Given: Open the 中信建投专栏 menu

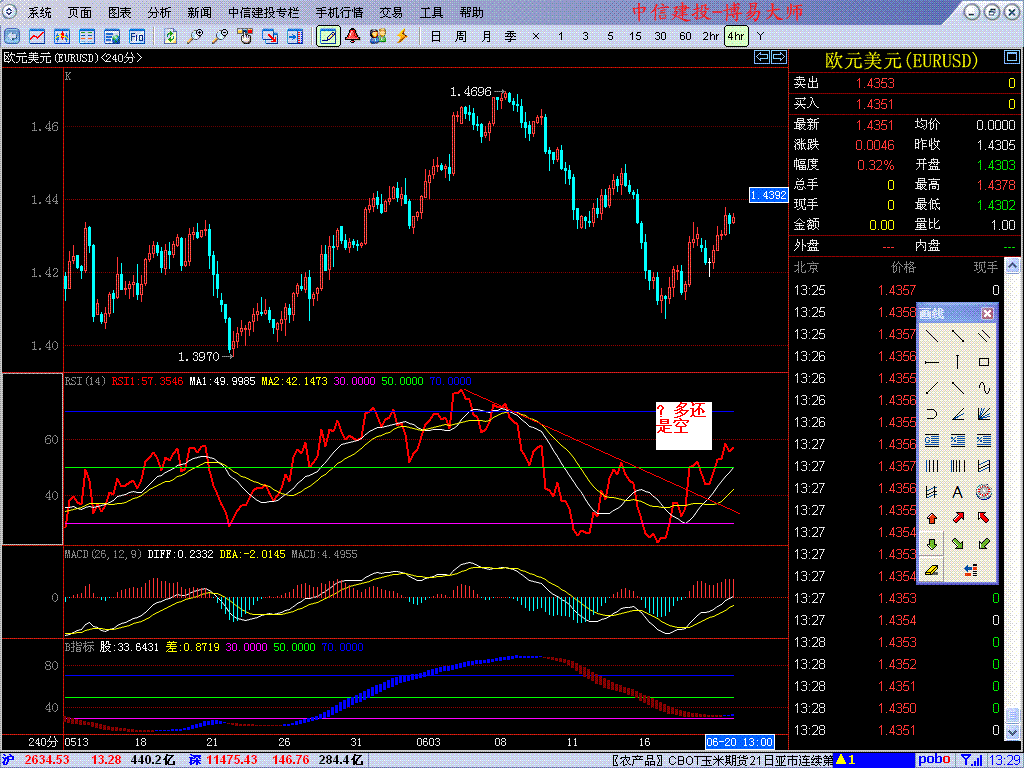Looking at the screenshot, I should (264, 13).
